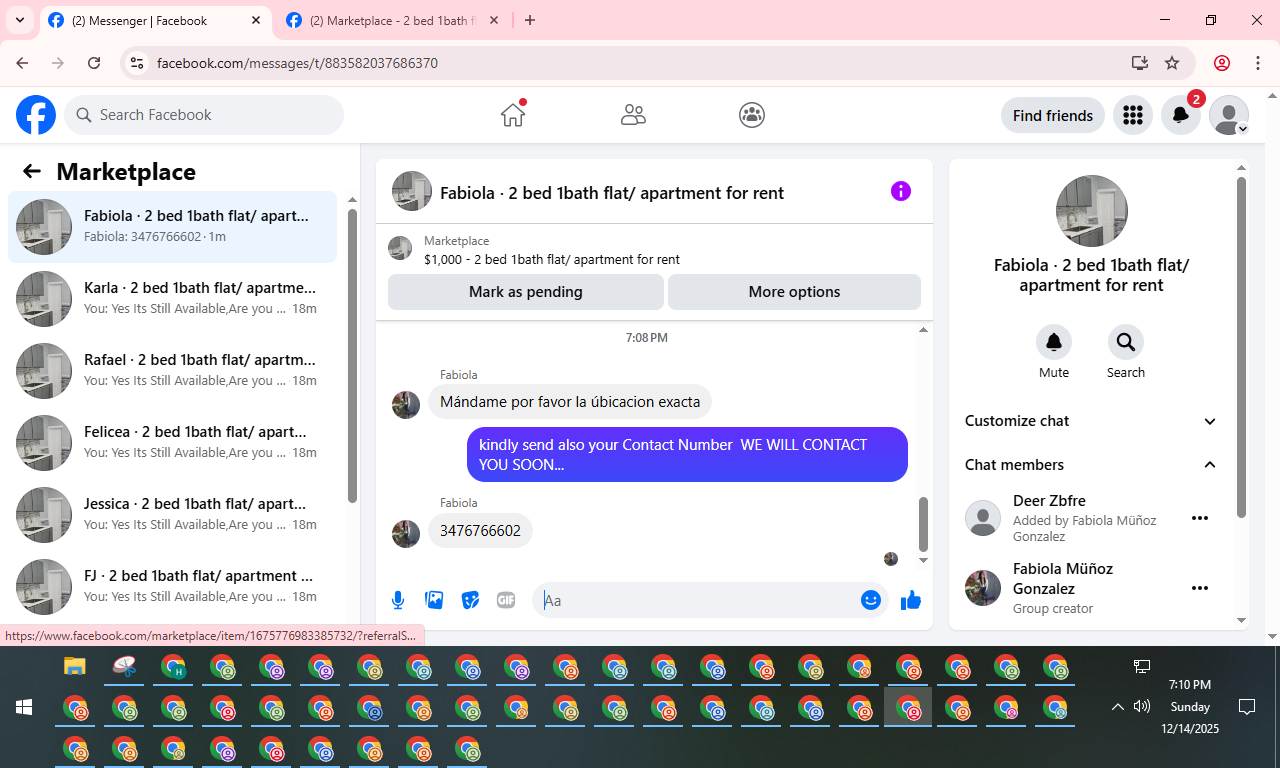Open the GIF picker
This screenshot has width=1280, height=768.
point(506,600)
